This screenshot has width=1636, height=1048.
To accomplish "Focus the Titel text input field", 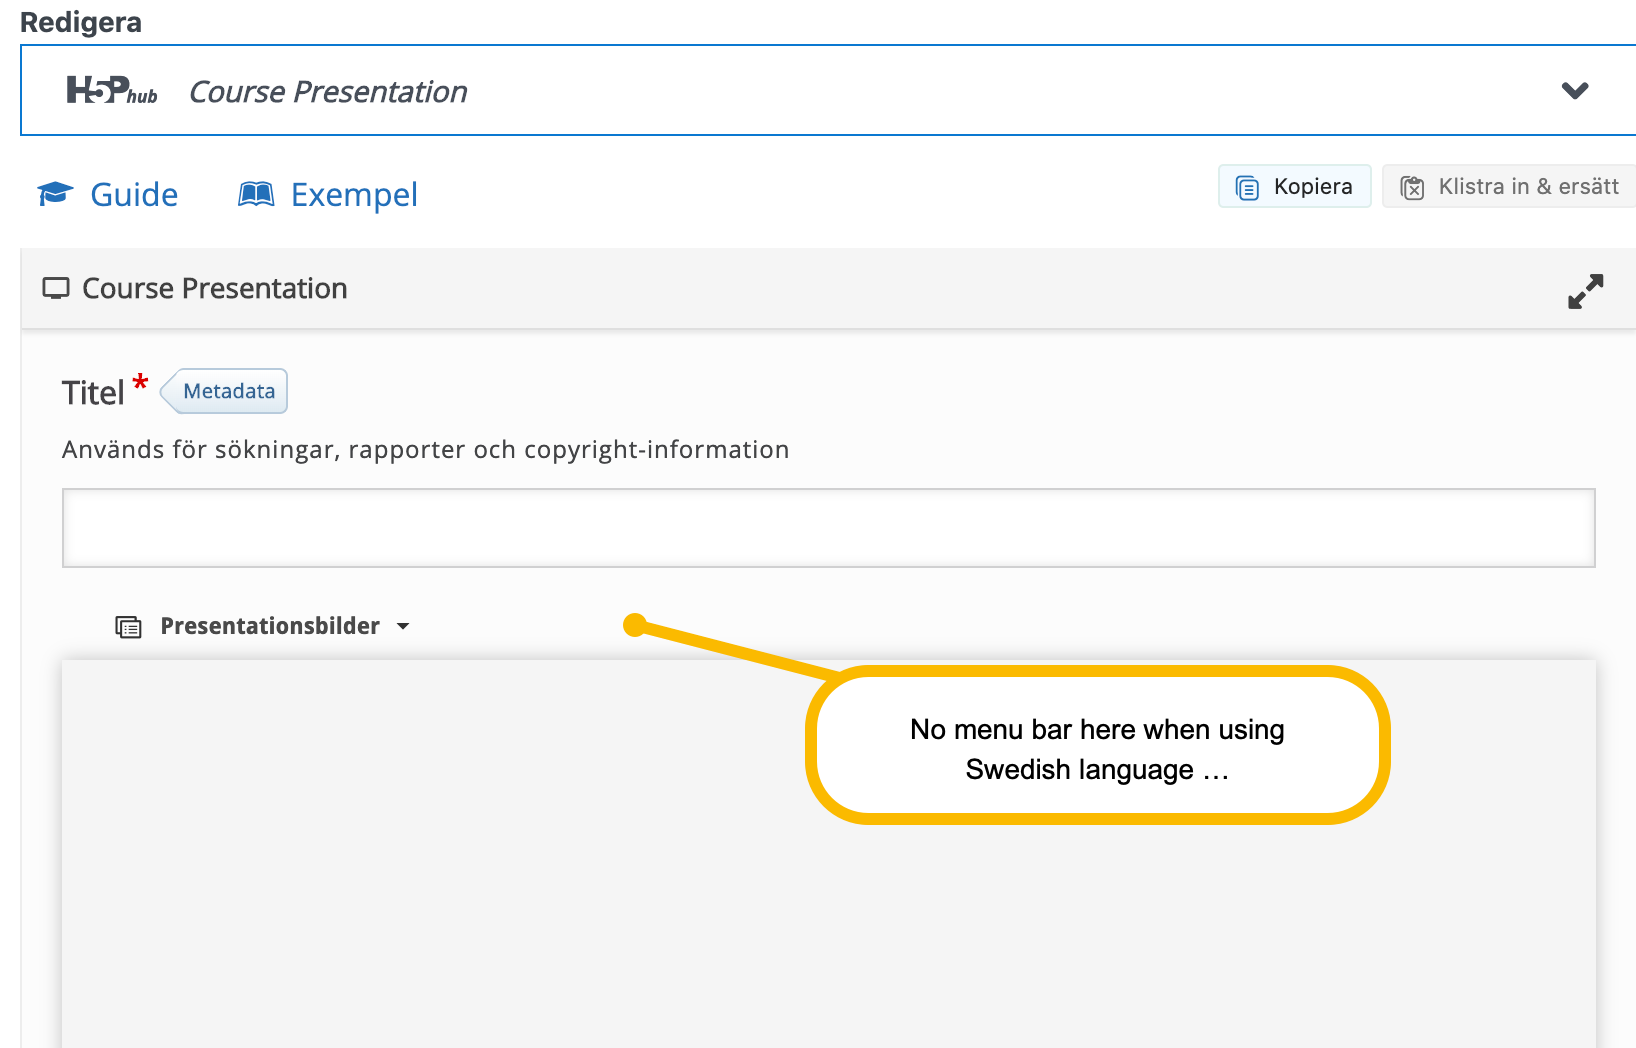I will point(828,528).
